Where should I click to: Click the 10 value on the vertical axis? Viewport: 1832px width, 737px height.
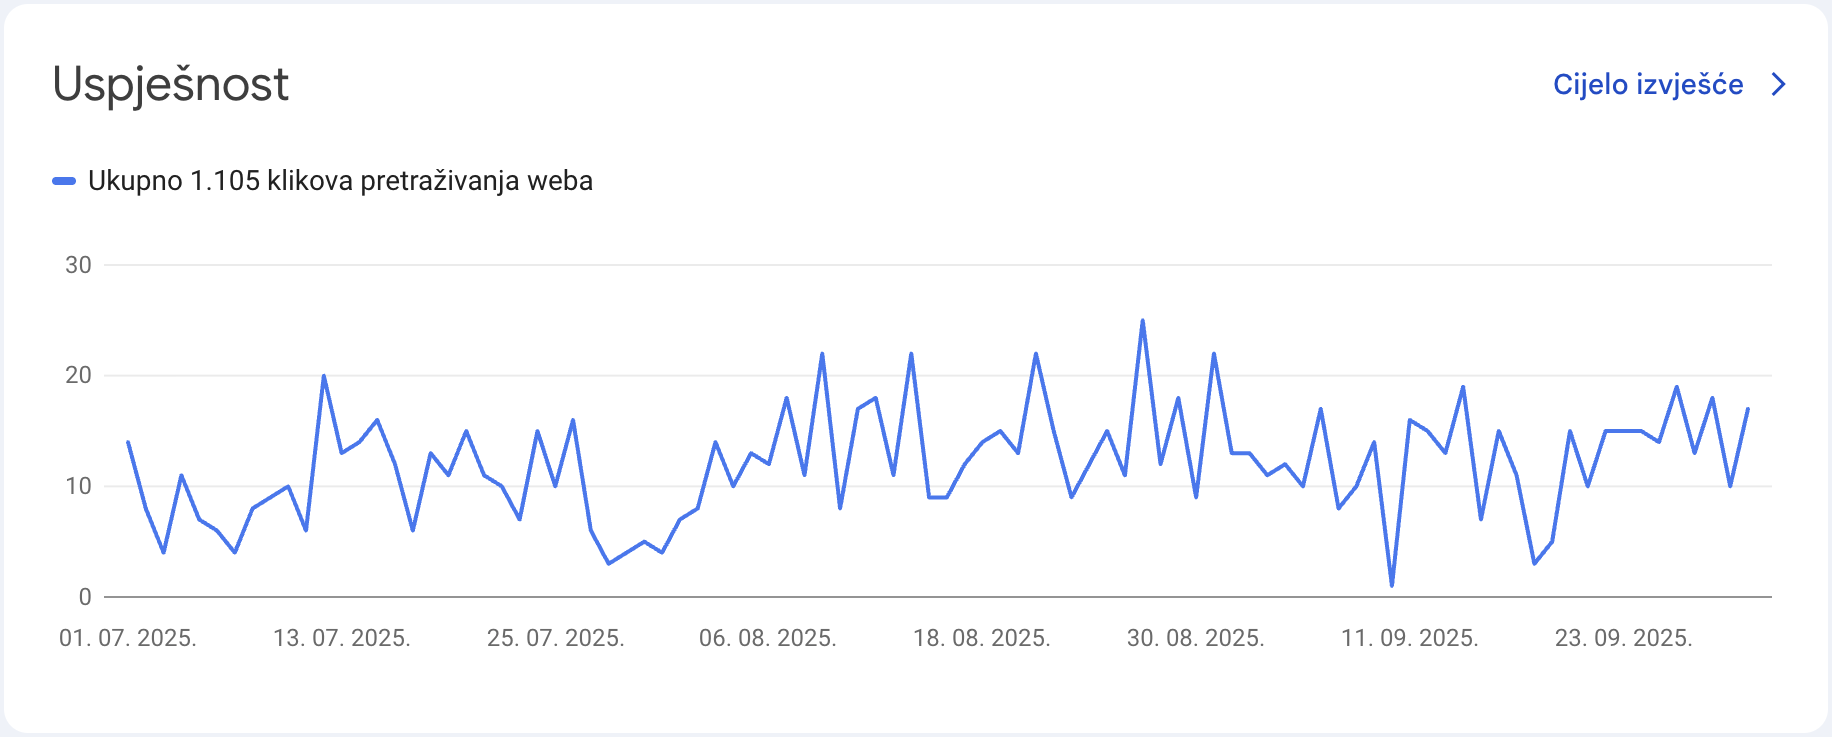(x=78, y=487)
